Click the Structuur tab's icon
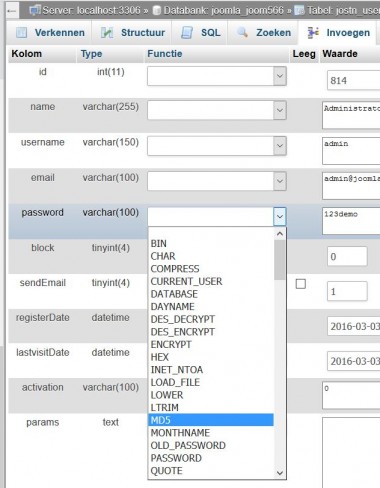The image size is (380, 488). coord(107,33)
